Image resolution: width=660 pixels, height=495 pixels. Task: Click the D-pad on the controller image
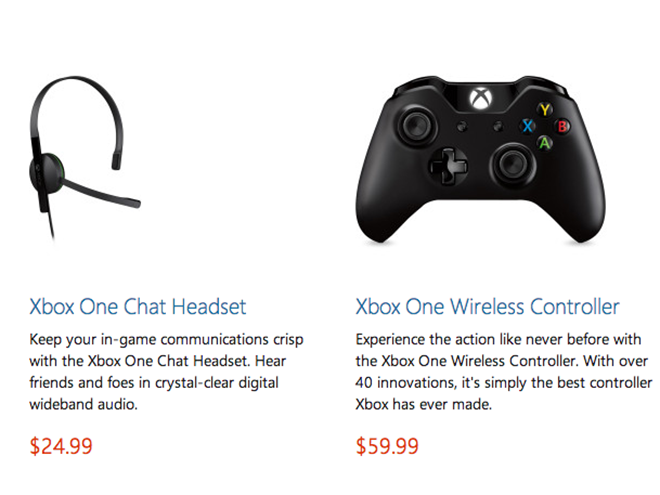[443, 163]
